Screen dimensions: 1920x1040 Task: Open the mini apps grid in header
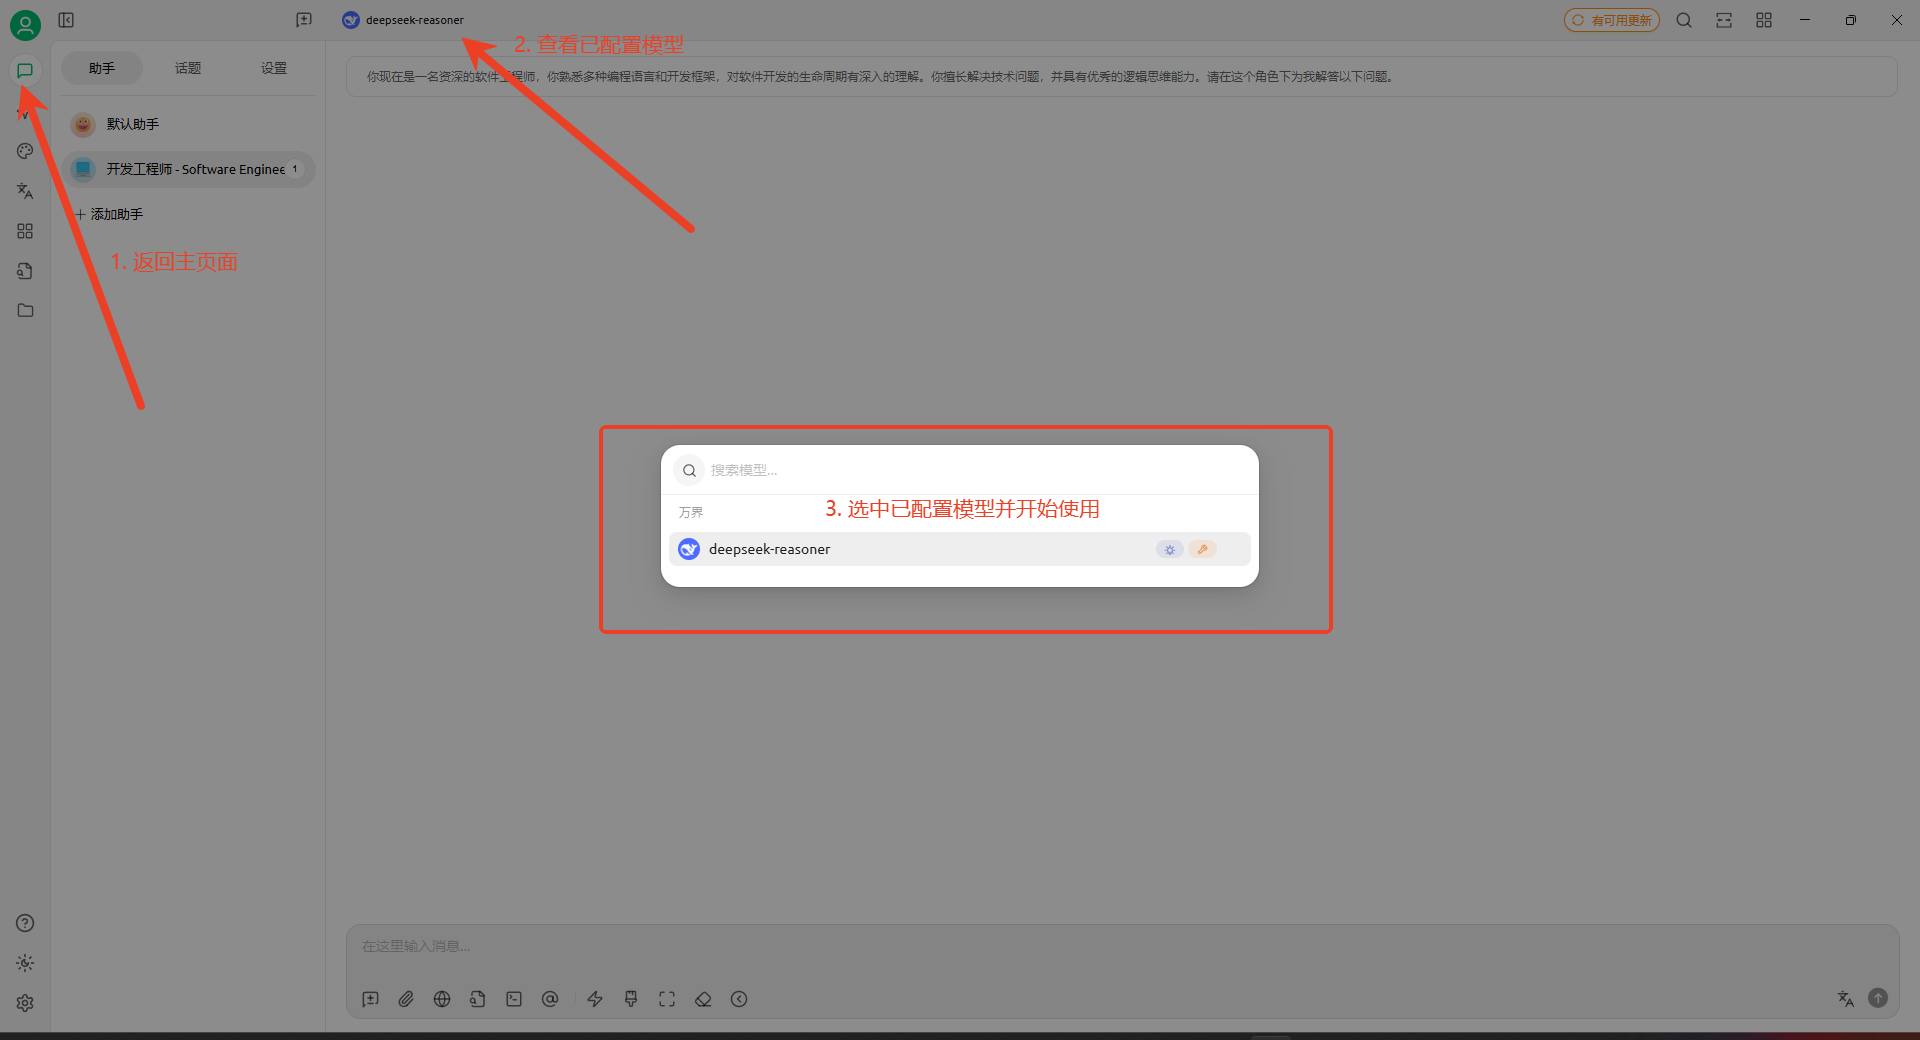[1764, 20]
